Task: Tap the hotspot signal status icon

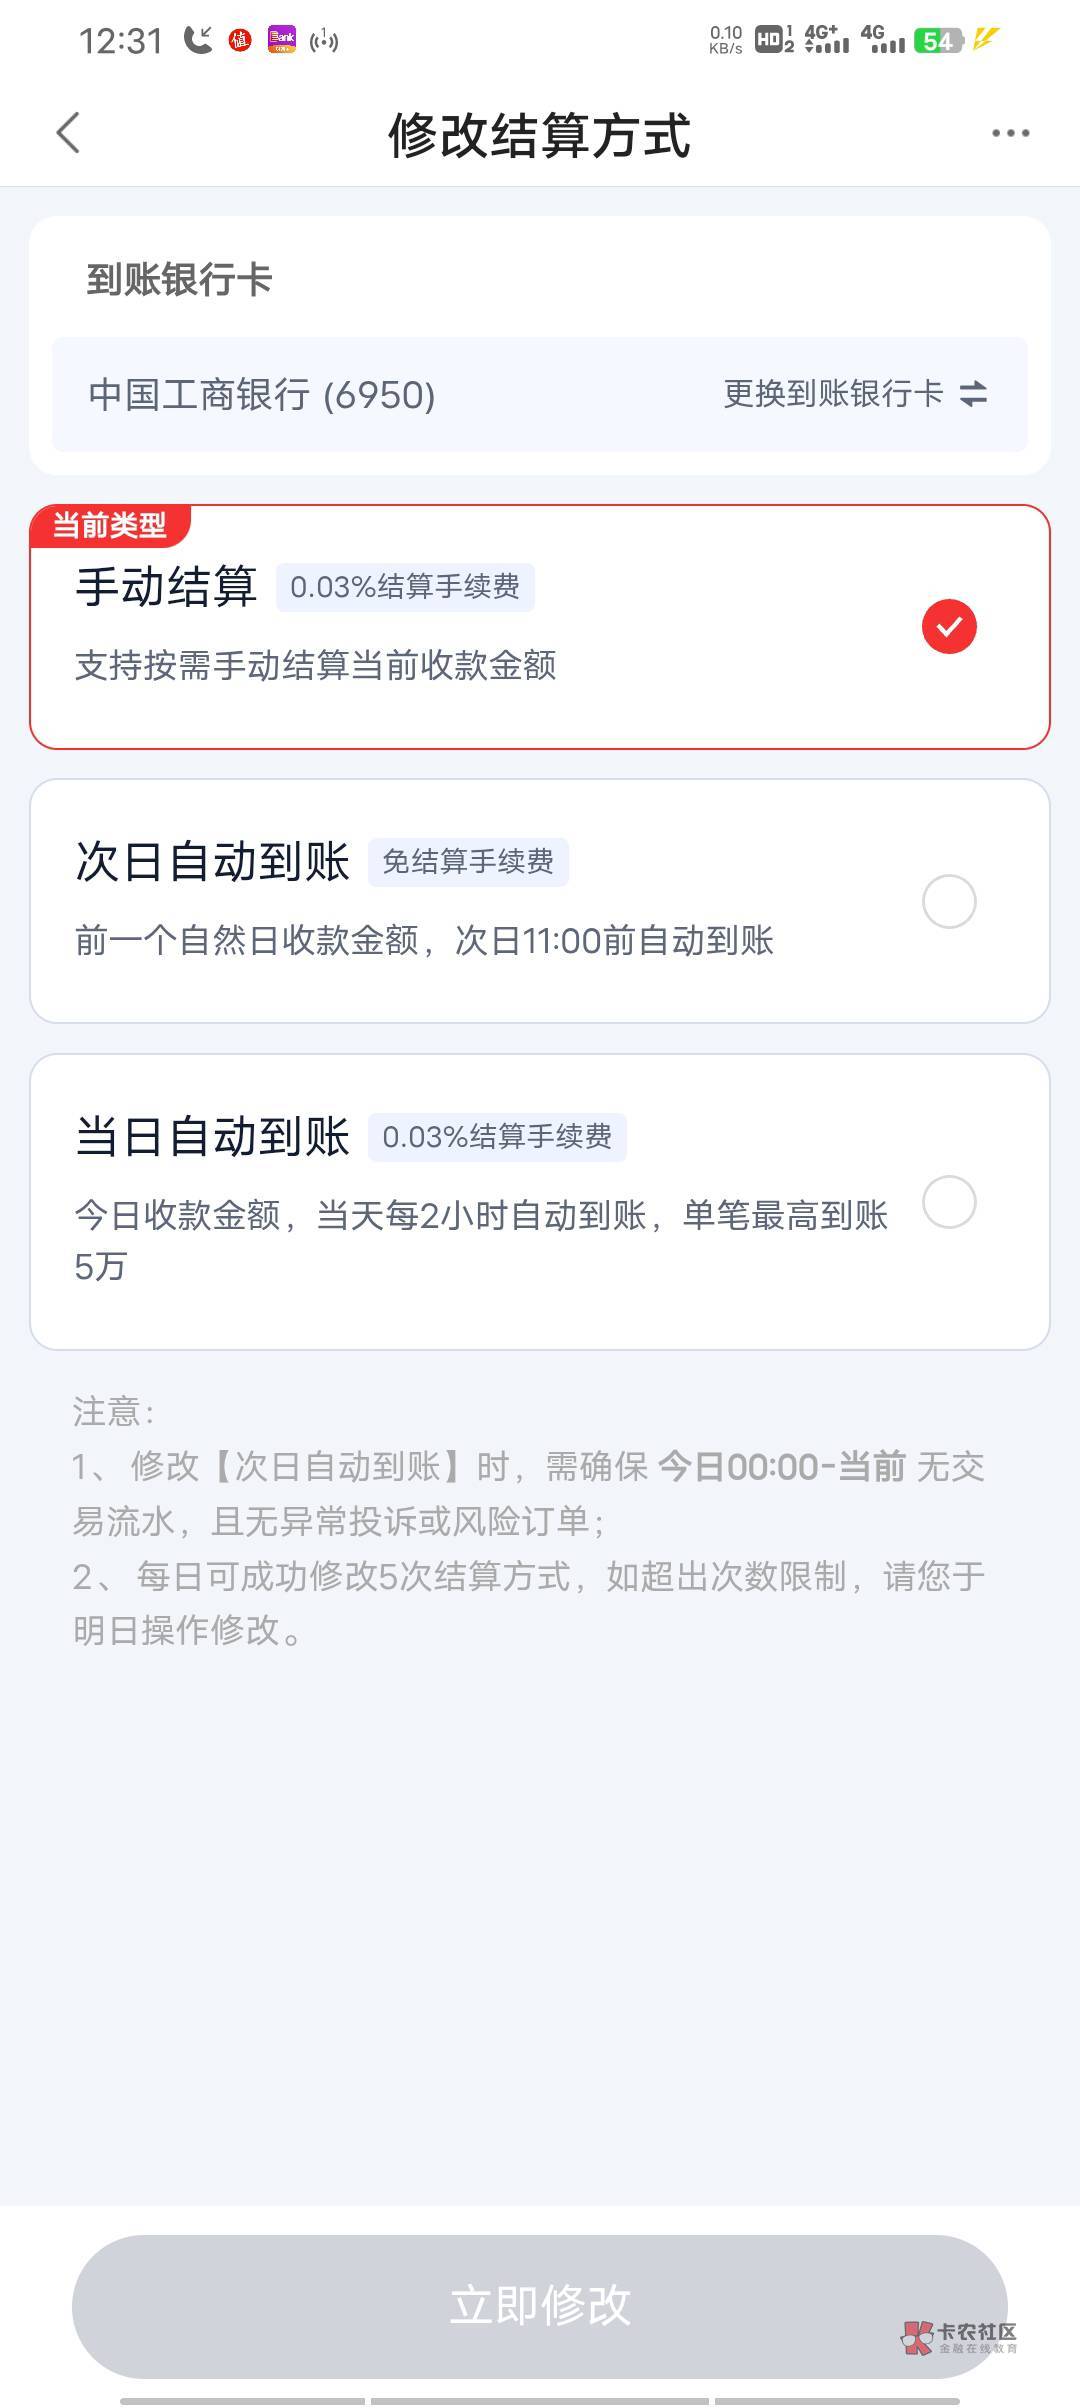Action: [x=324, y=40]
